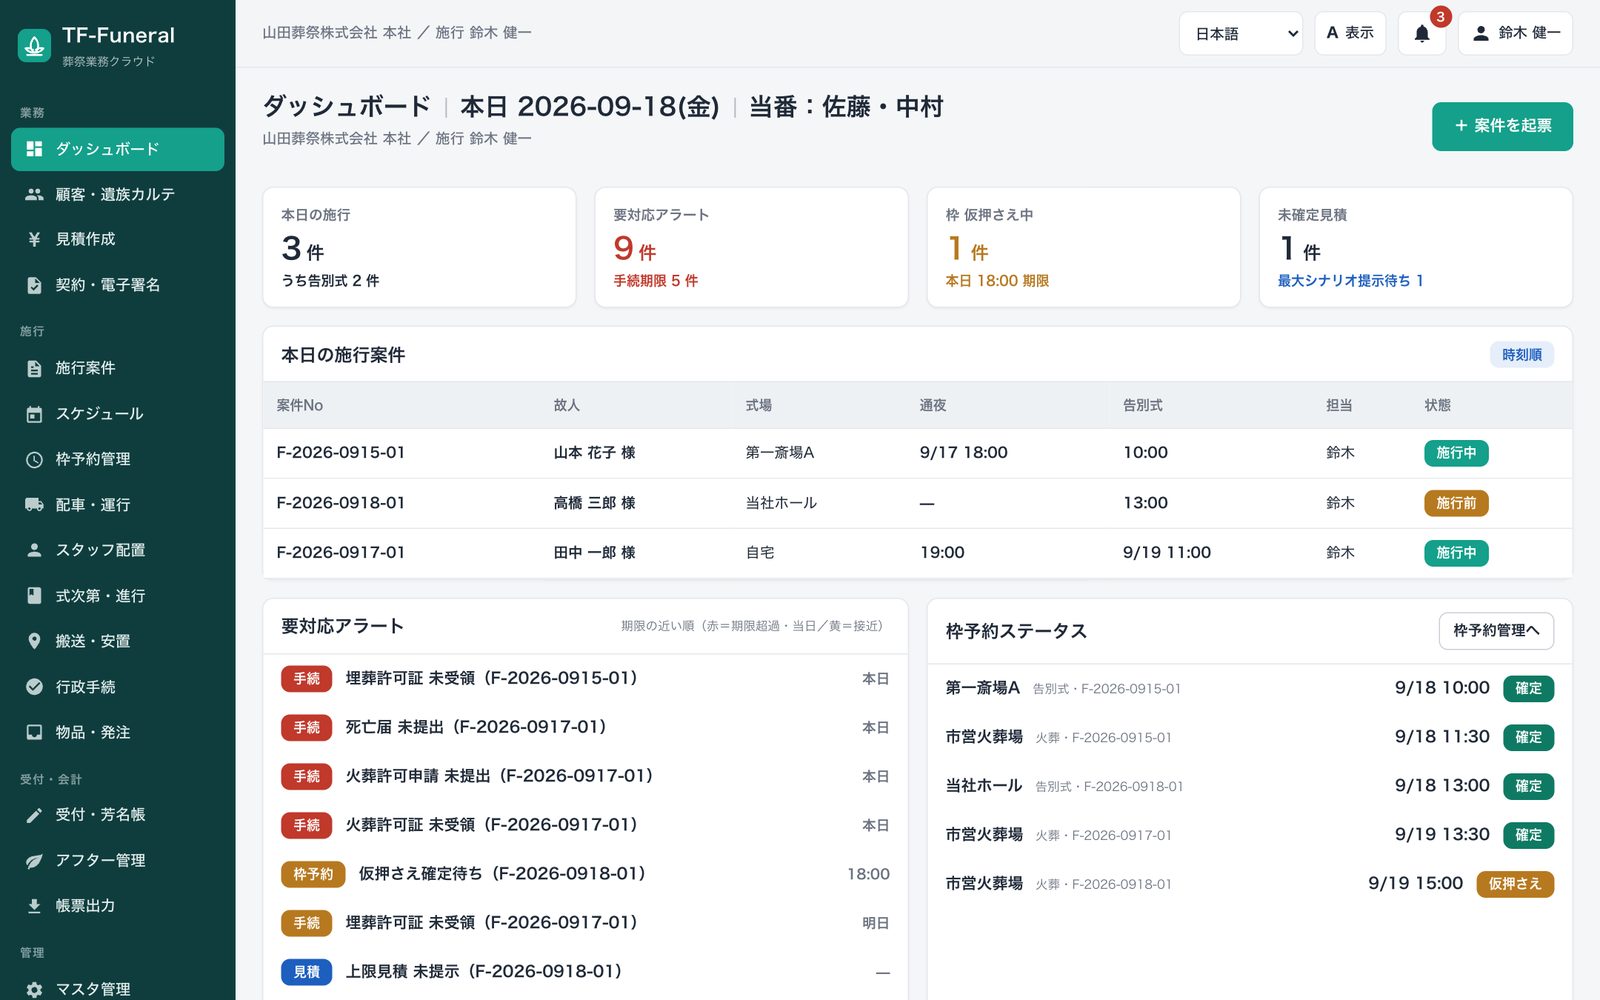This screenshot has width=1600, height=1000.
Task: Click the スケジュール calendar icon
Action: [x=34, y=414]
